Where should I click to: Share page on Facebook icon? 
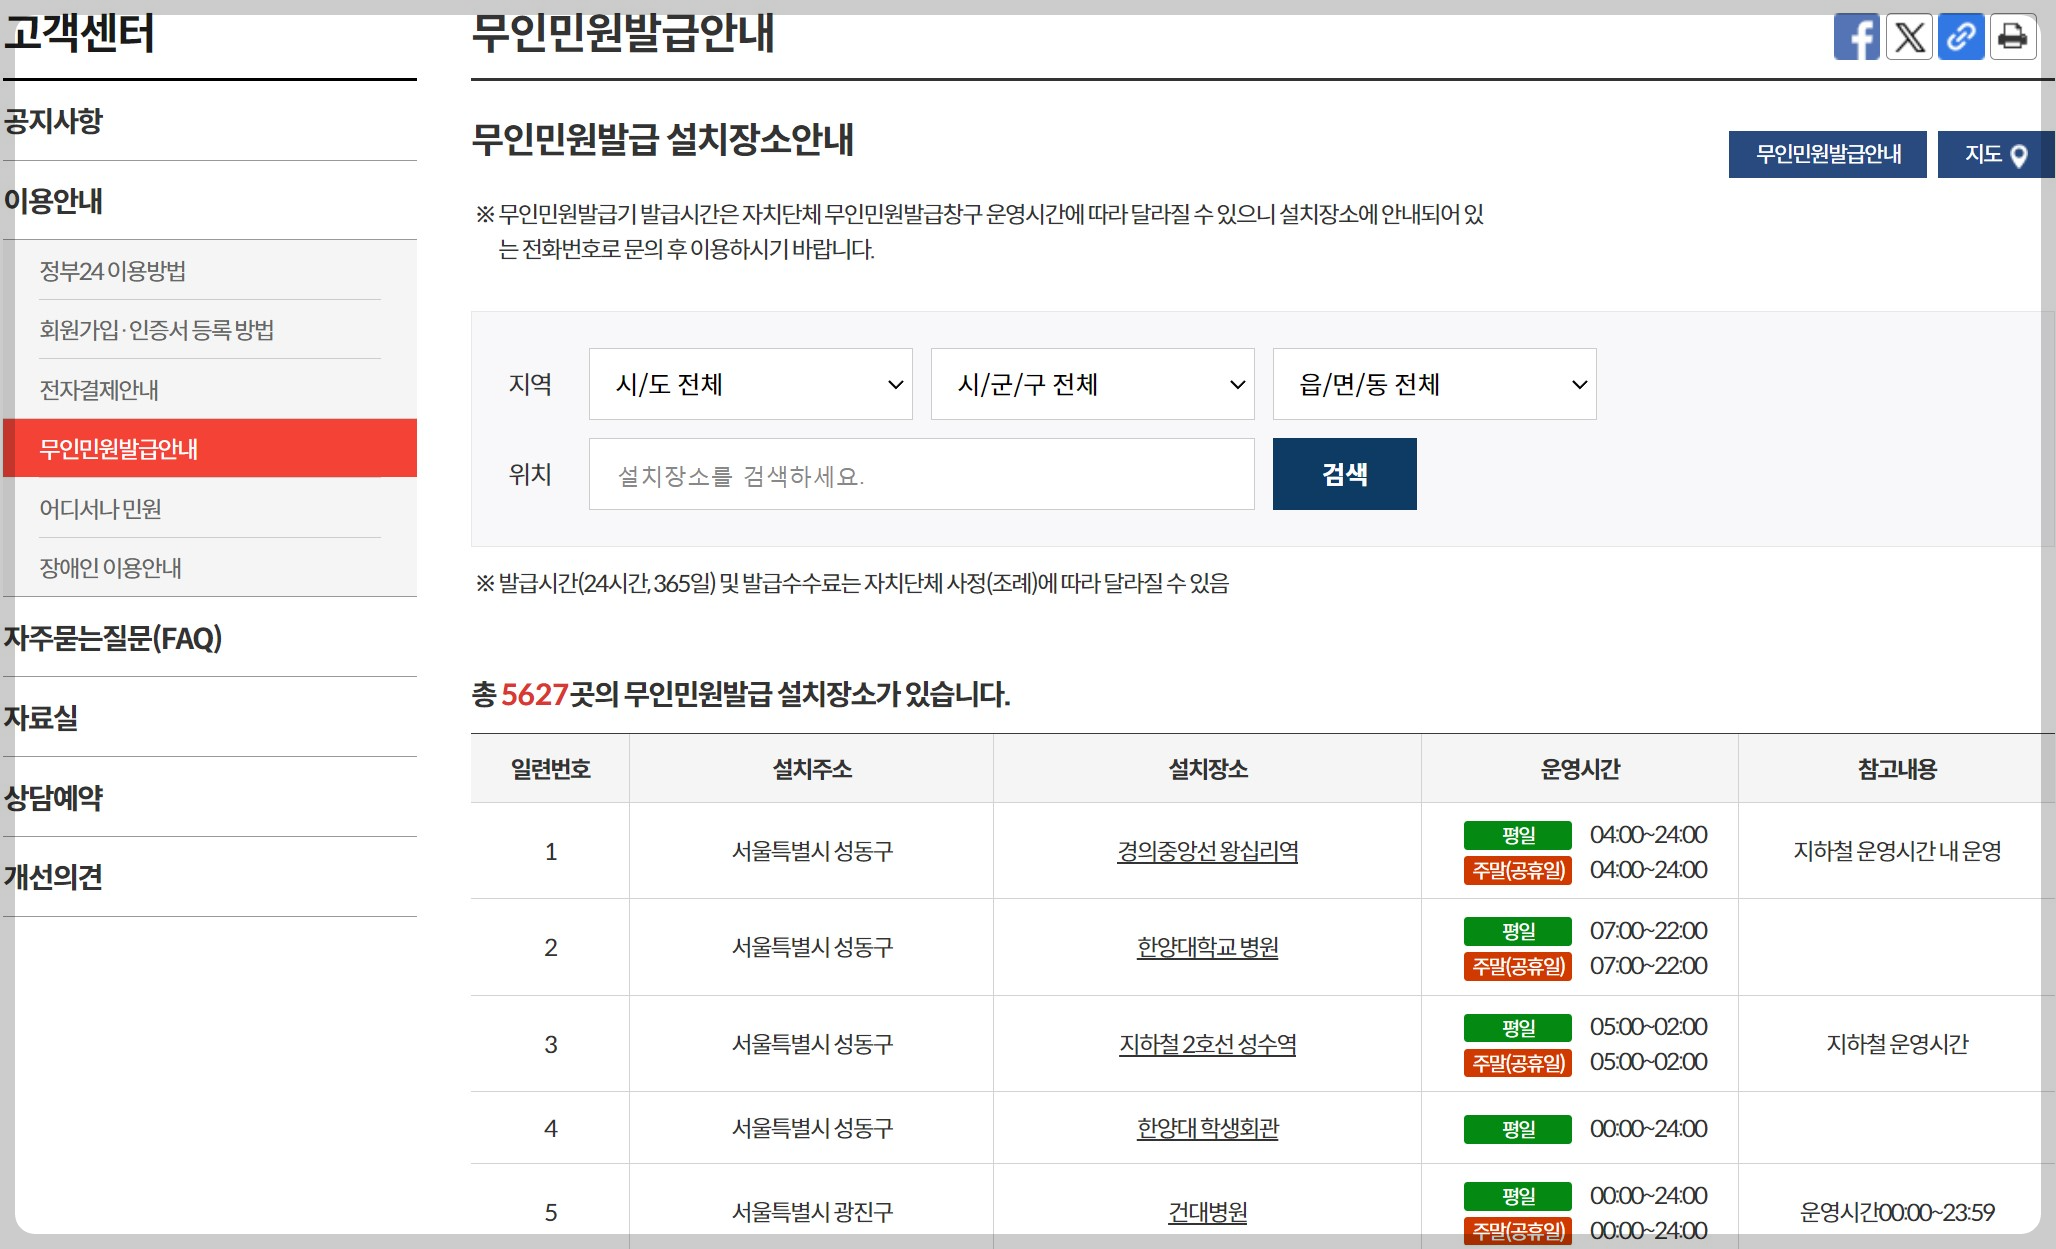[x=1856, y=38]
